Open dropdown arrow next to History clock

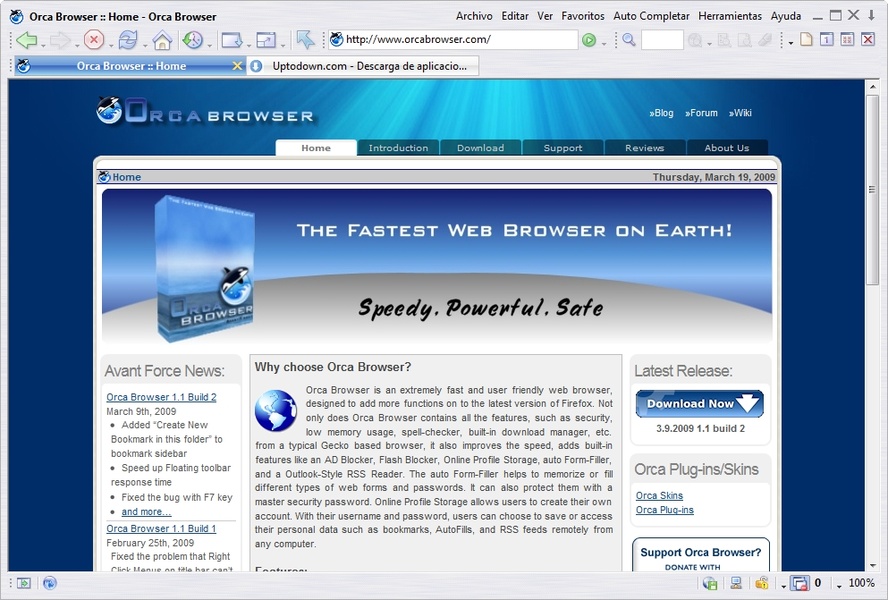(210, 44)
